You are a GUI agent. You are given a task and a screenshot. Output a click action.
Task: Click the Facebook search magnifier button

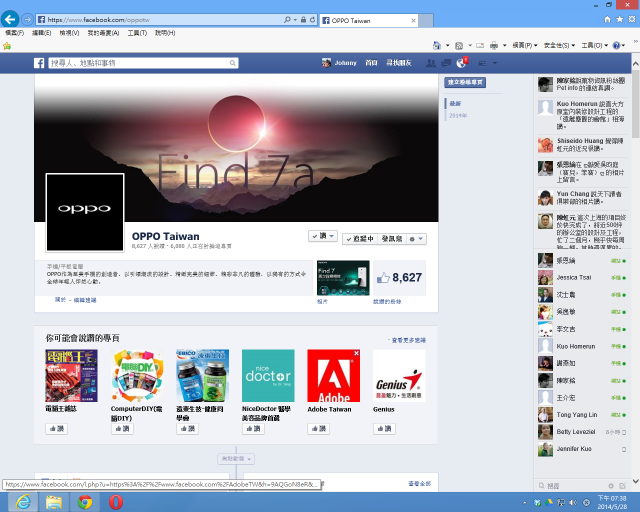pos(233,63)
